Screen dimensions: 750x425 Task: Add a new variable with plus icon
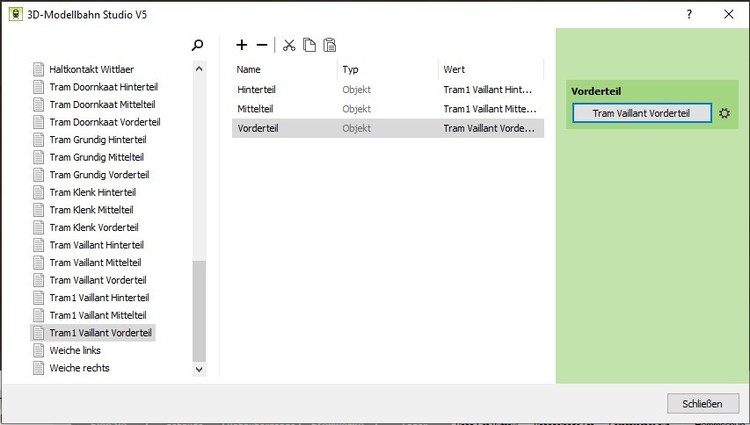point(242,45)
